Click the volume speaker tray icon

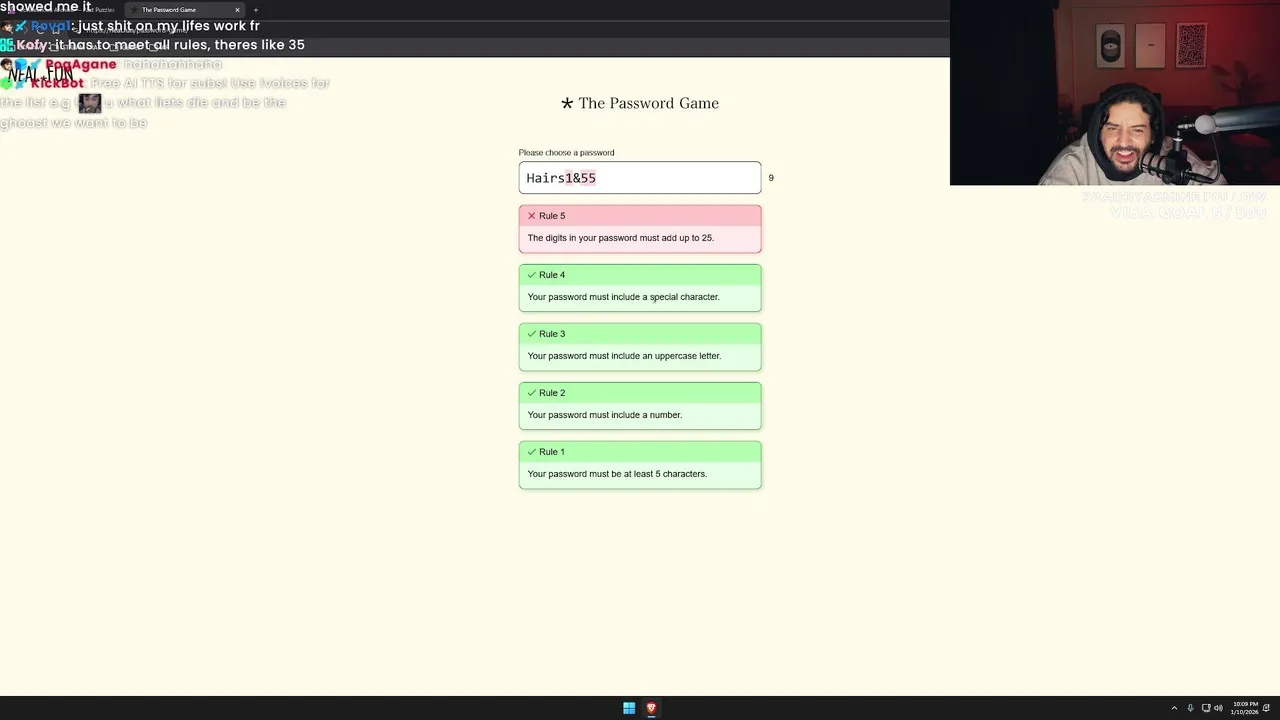[1218, 708]
